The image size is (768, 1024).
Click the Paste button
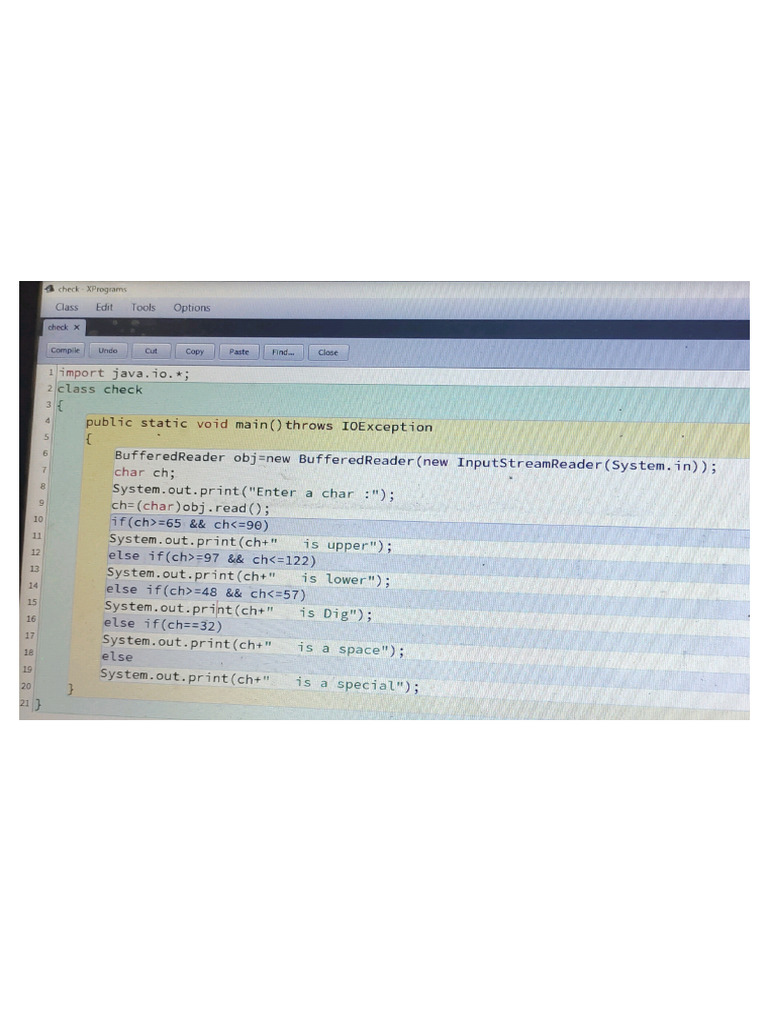pyautogui.click(x=239, y=351)
